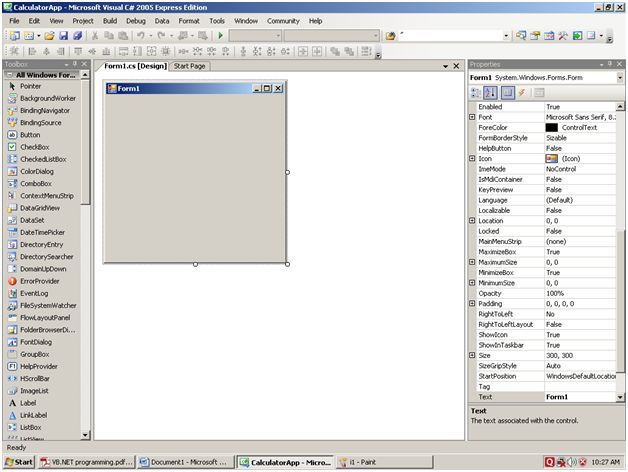Image resolution: width=628 pixels, height=472 pixels.
Task: Click the Send to Back layout icon
Action: pyautogui.click(x=349, y=51)
